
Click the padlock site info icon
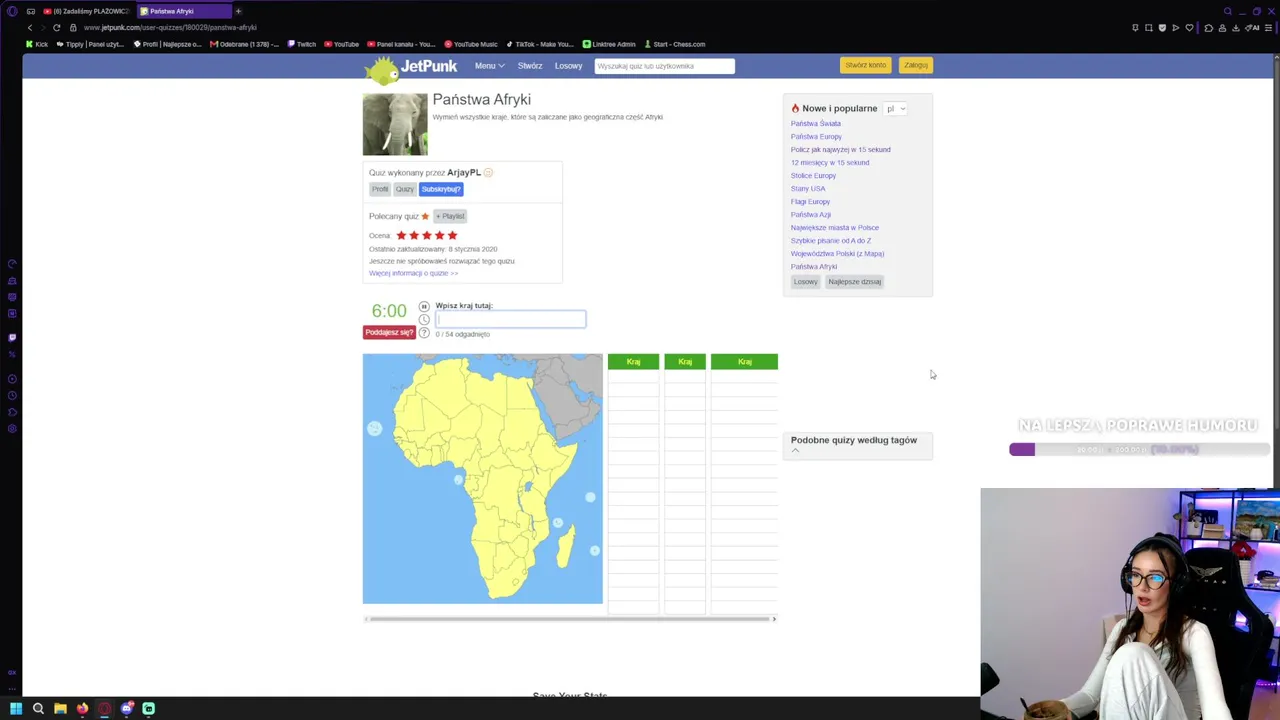pyautogui.click(x=73, y=28)
